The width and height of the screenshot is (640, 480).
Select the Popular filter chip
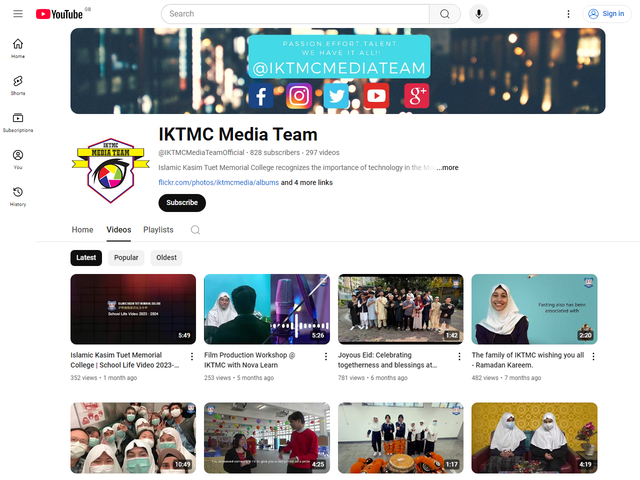(x=126, y=257)
